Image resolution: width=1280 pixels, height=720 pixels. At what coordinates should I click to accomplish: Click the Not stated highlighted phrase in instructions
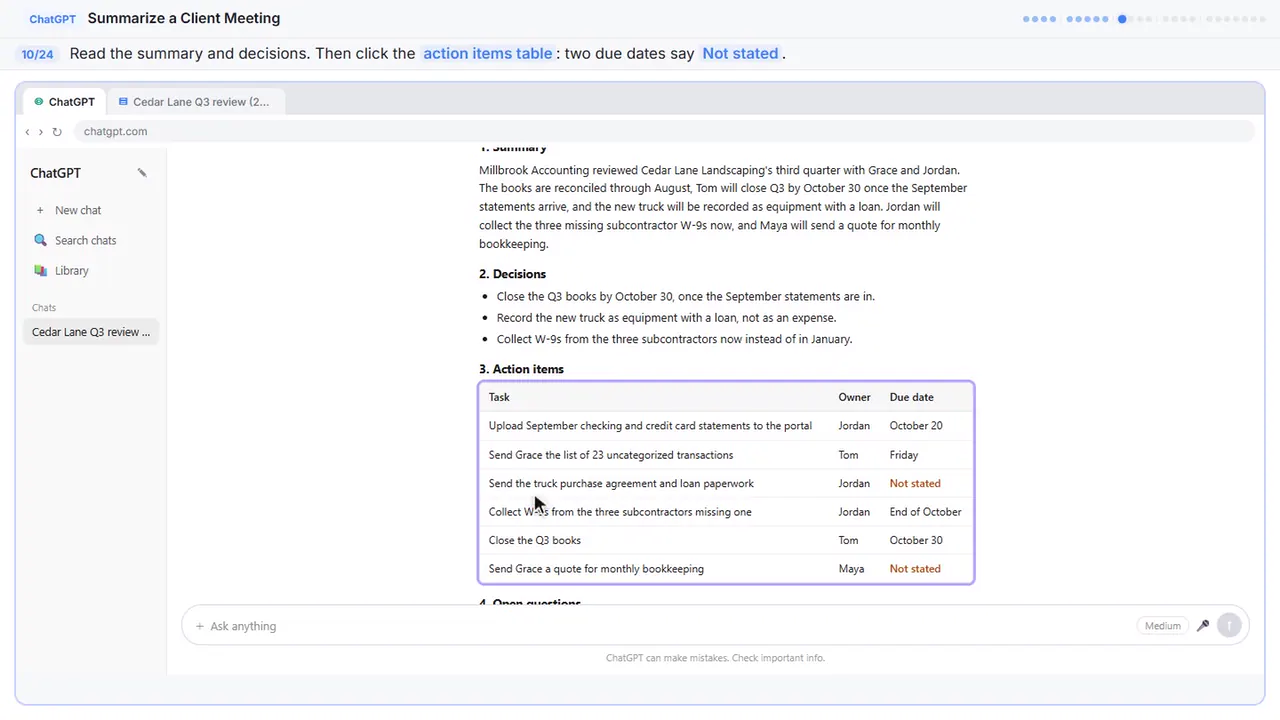pos(740,54)
